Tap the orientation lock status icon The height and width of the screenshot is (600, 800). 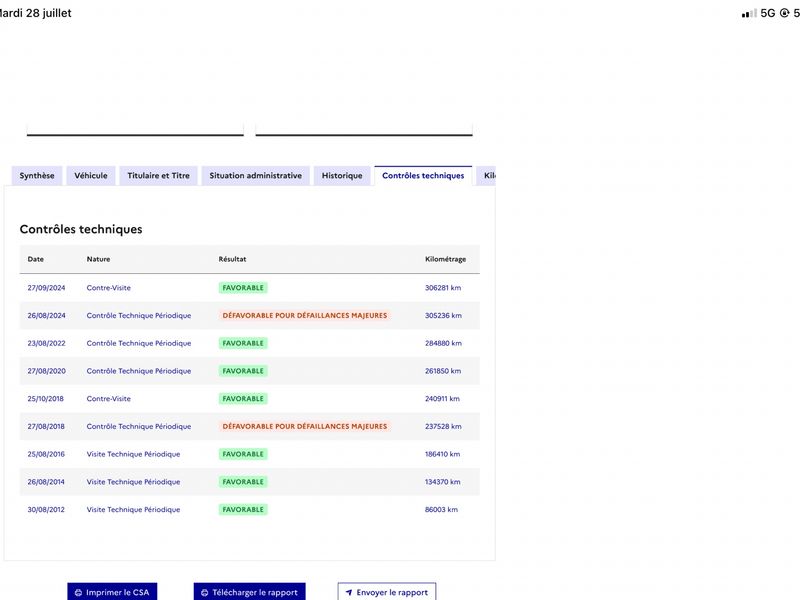tap(785, 13)
